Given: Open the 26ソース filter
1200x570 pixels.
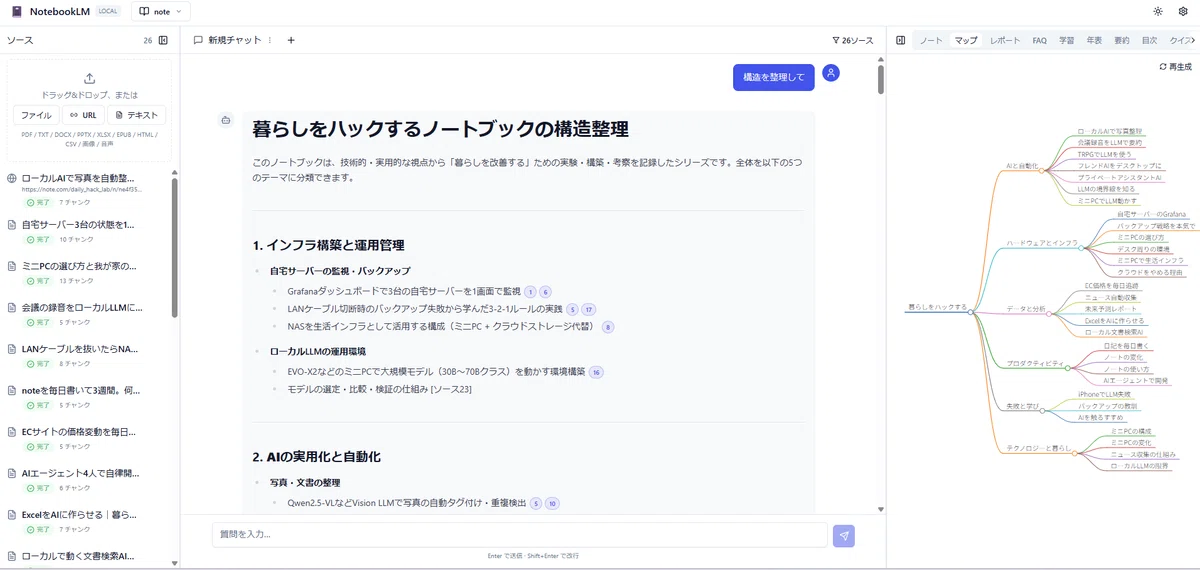Looking at the screenshot, I should pyautogui.click(x=852, y=41).
